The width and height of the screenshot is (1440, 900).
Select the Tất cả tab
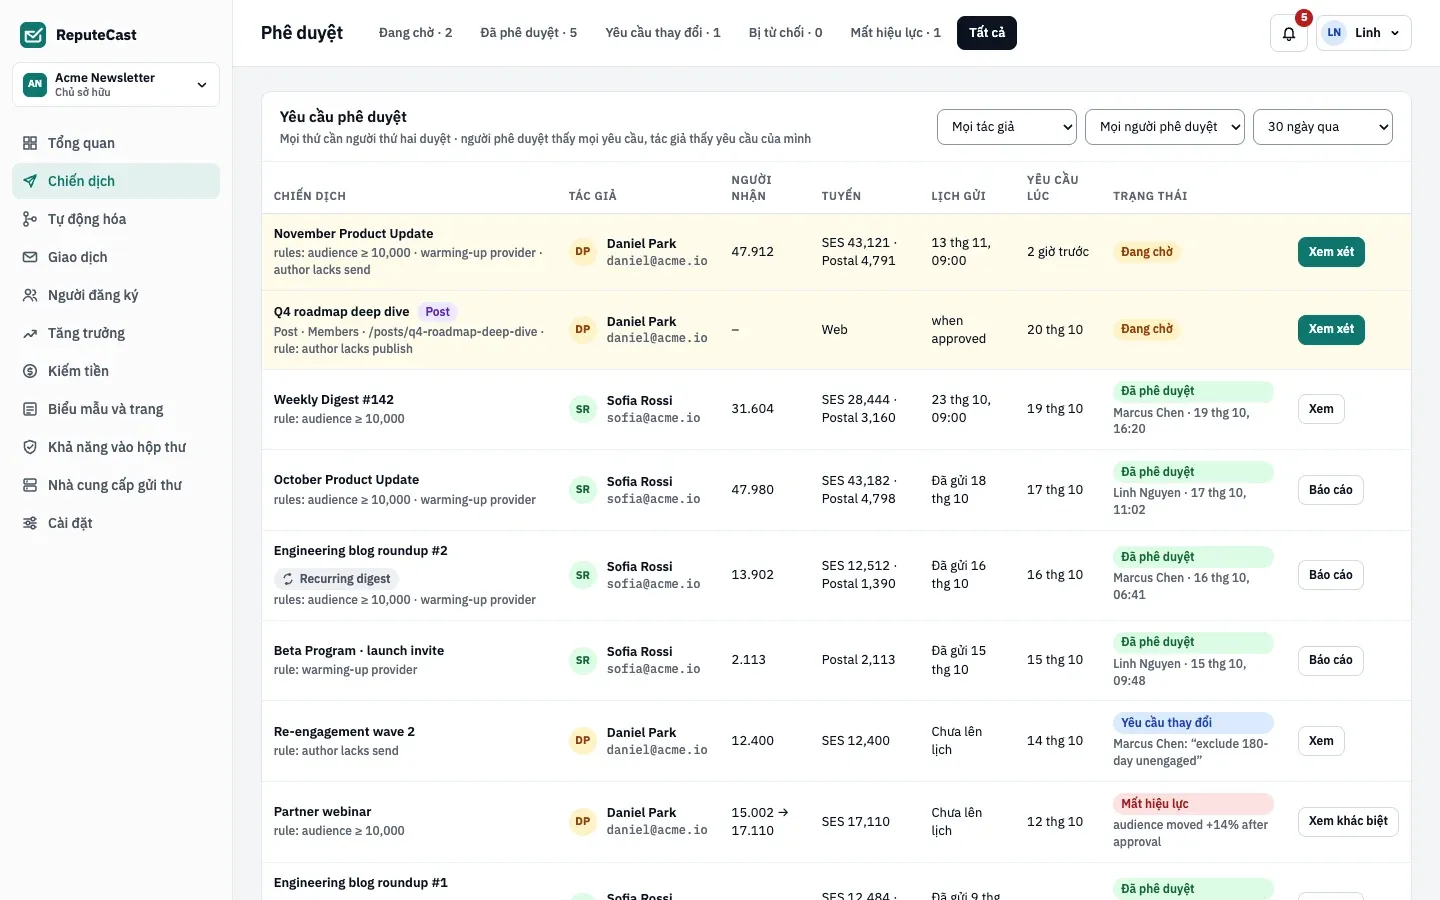(987, 33)
